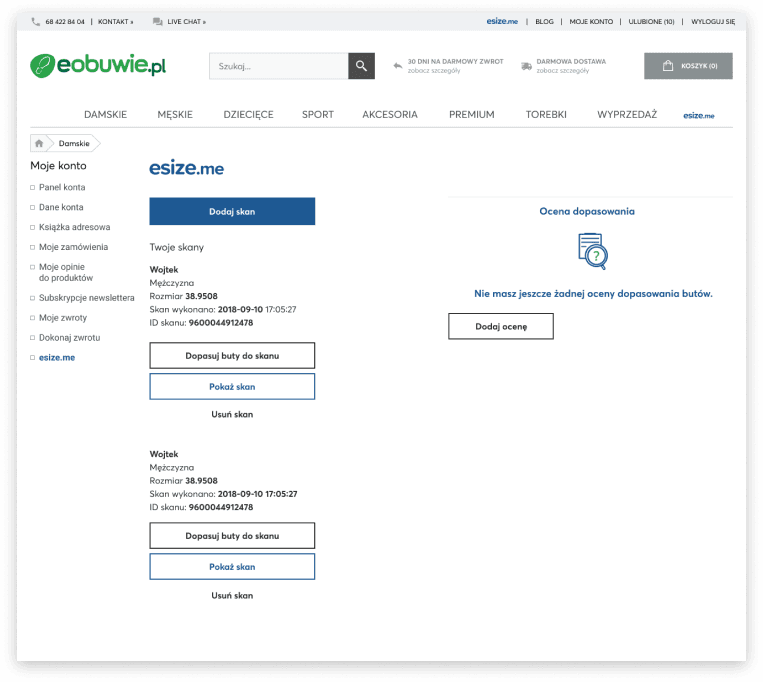The height and width of the screenshot is (682, 763).
Task: Click the KONTAKT link
Action: point(115,21)
